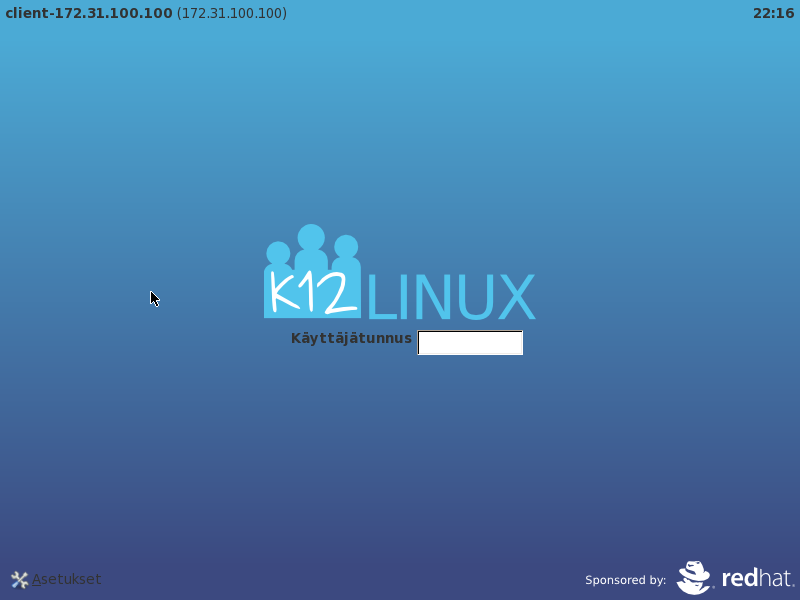Click the handwritten K12 text in logo
Image resolution: width=800 pixels, height=600 pixels.
pos(312,293)
